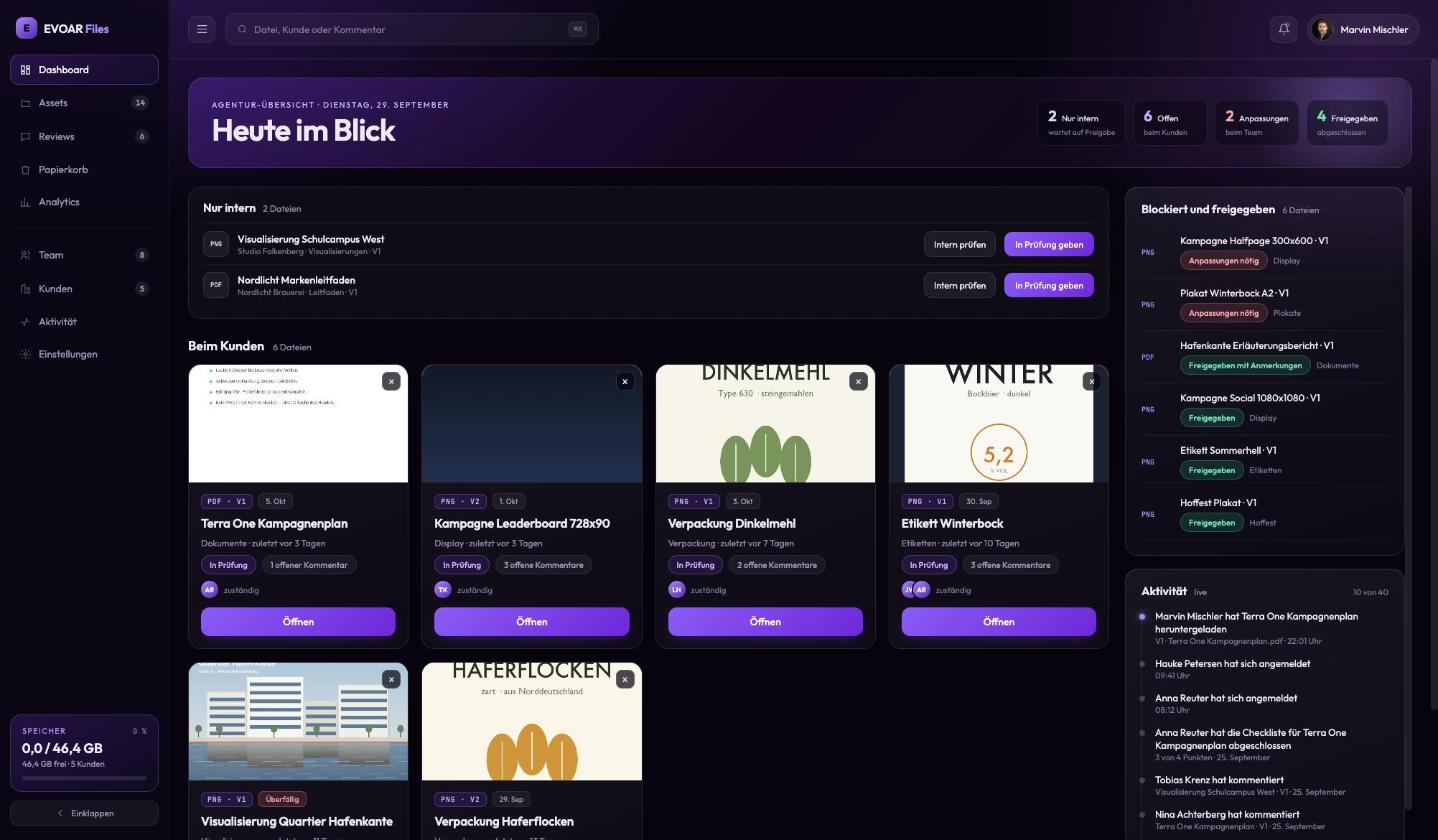Go to Assets in the sidebar
This screenshot has height=840, width=1438.
tap(85, 103)
